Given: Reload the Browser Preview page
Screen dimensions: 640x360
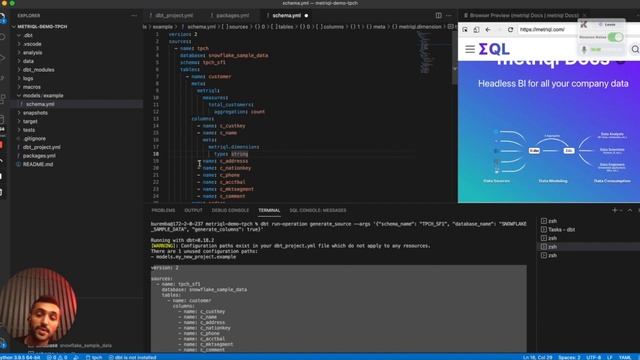Looking at the screenshot, I should (510, 29).
